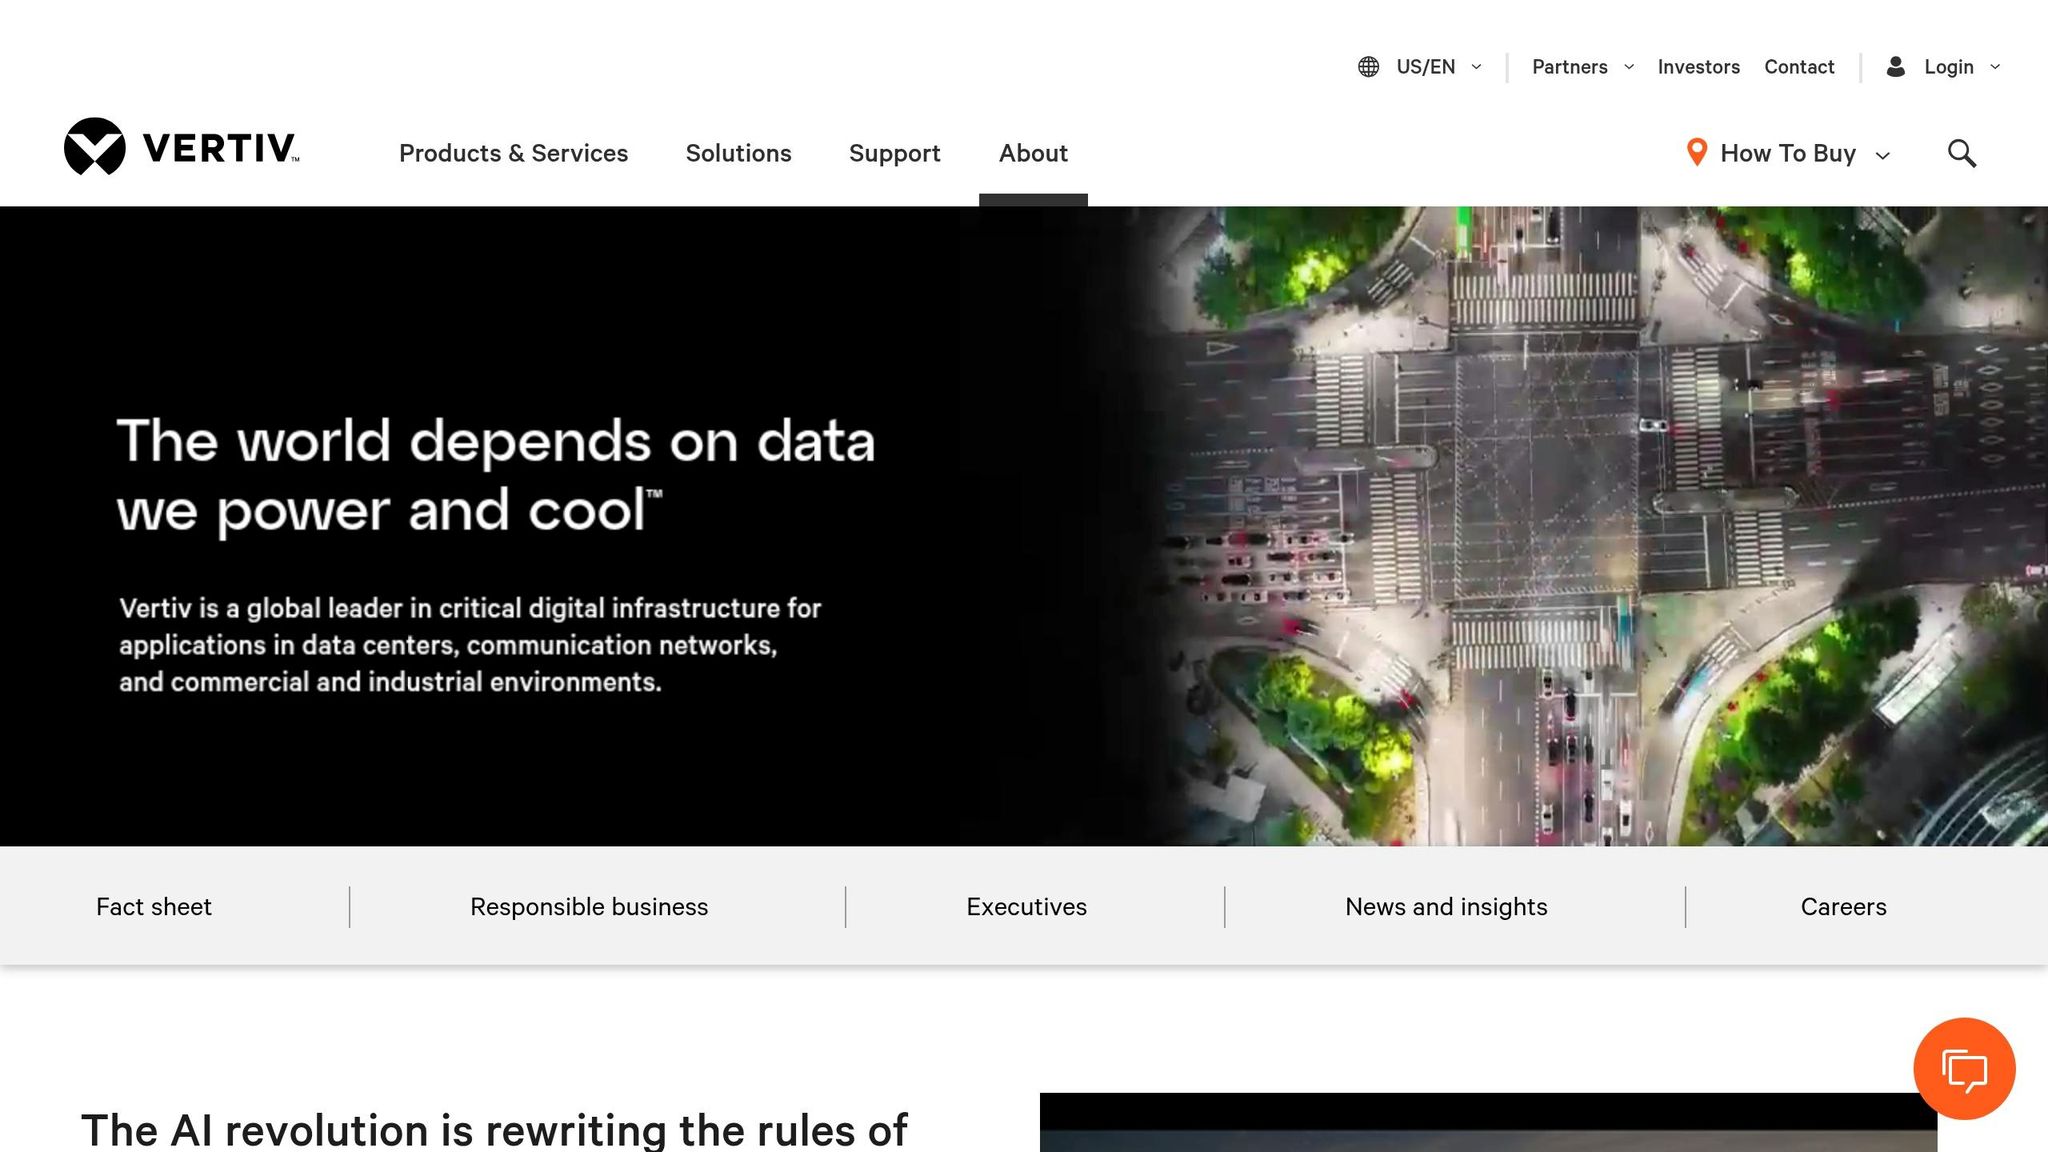Open the Fact sheet link
Viewport: 2048px width, 1152px height.
pos(153,906)
